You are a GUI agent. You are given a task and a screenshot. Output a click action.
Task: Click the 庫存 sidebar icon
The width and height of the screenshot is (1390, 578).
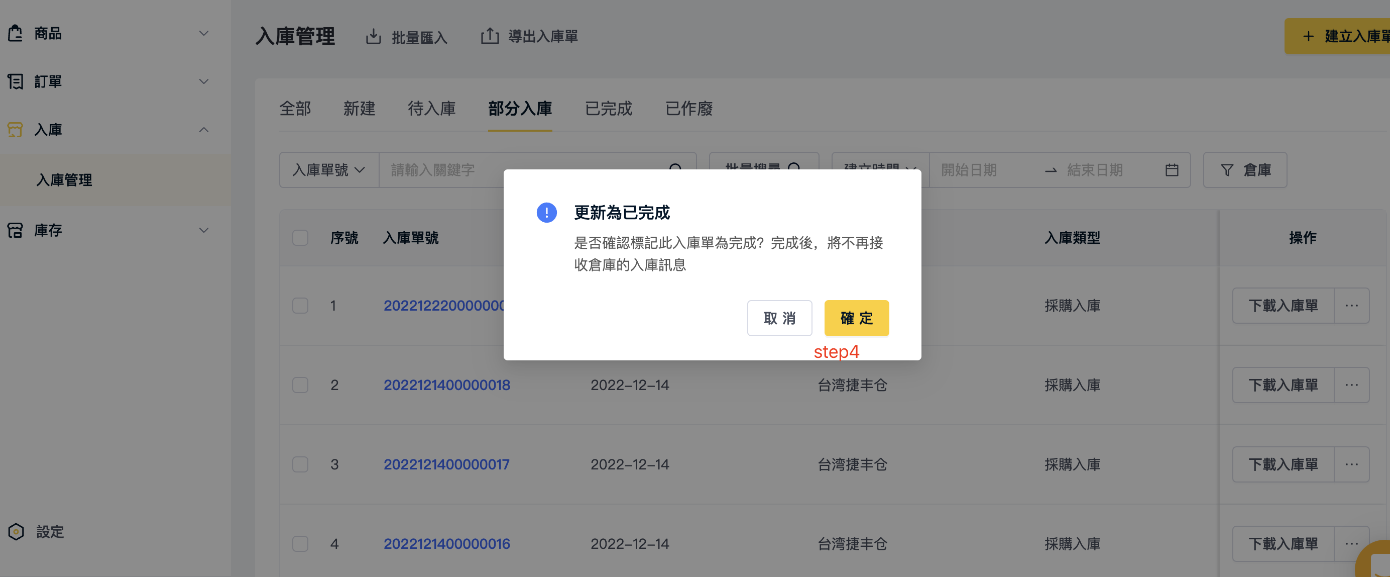(x=15, y=230)
